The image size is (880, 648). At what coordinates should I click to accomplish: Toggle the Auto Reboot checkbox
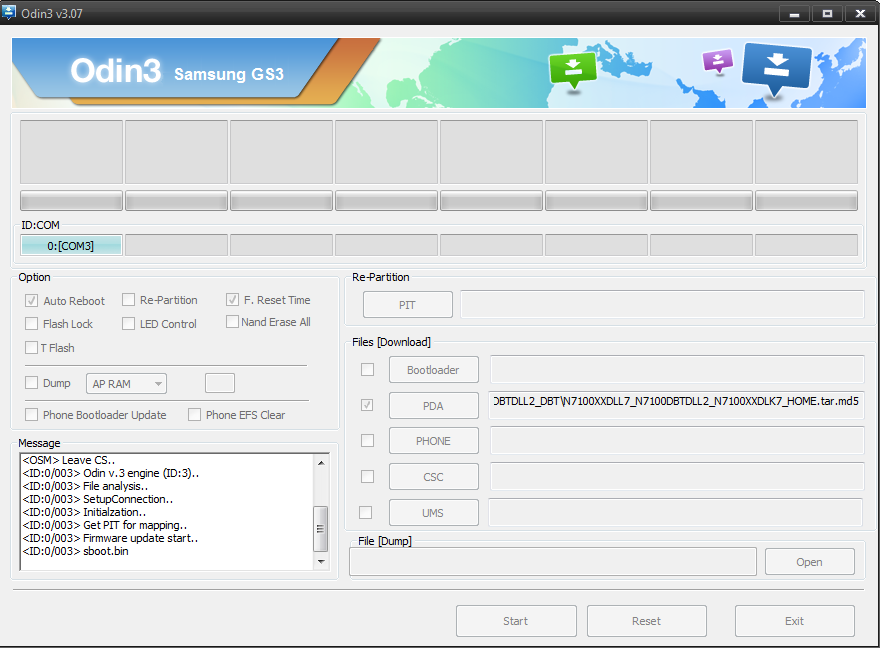click(31, 301)
